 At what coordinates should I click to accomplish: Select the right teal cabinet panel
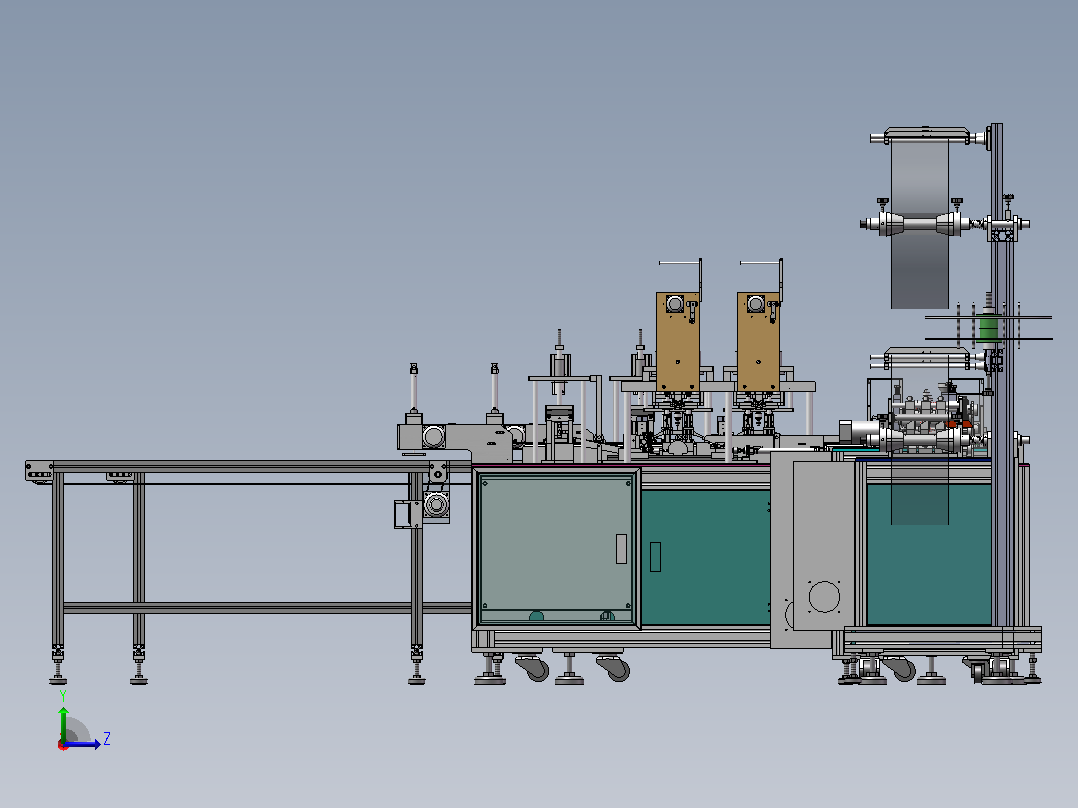928,554
